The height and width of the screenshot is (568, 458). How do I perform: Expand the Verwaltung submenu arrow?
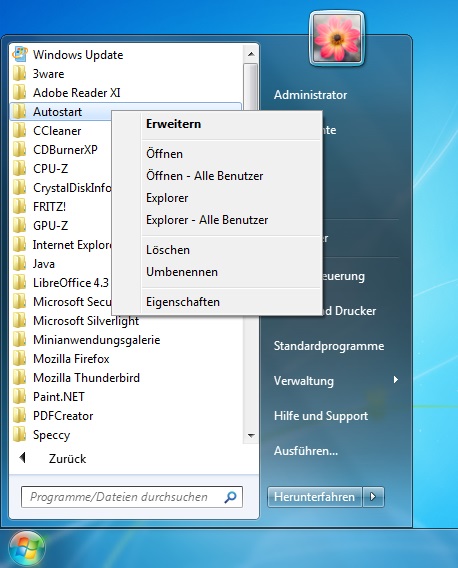[x=396, y=380]
